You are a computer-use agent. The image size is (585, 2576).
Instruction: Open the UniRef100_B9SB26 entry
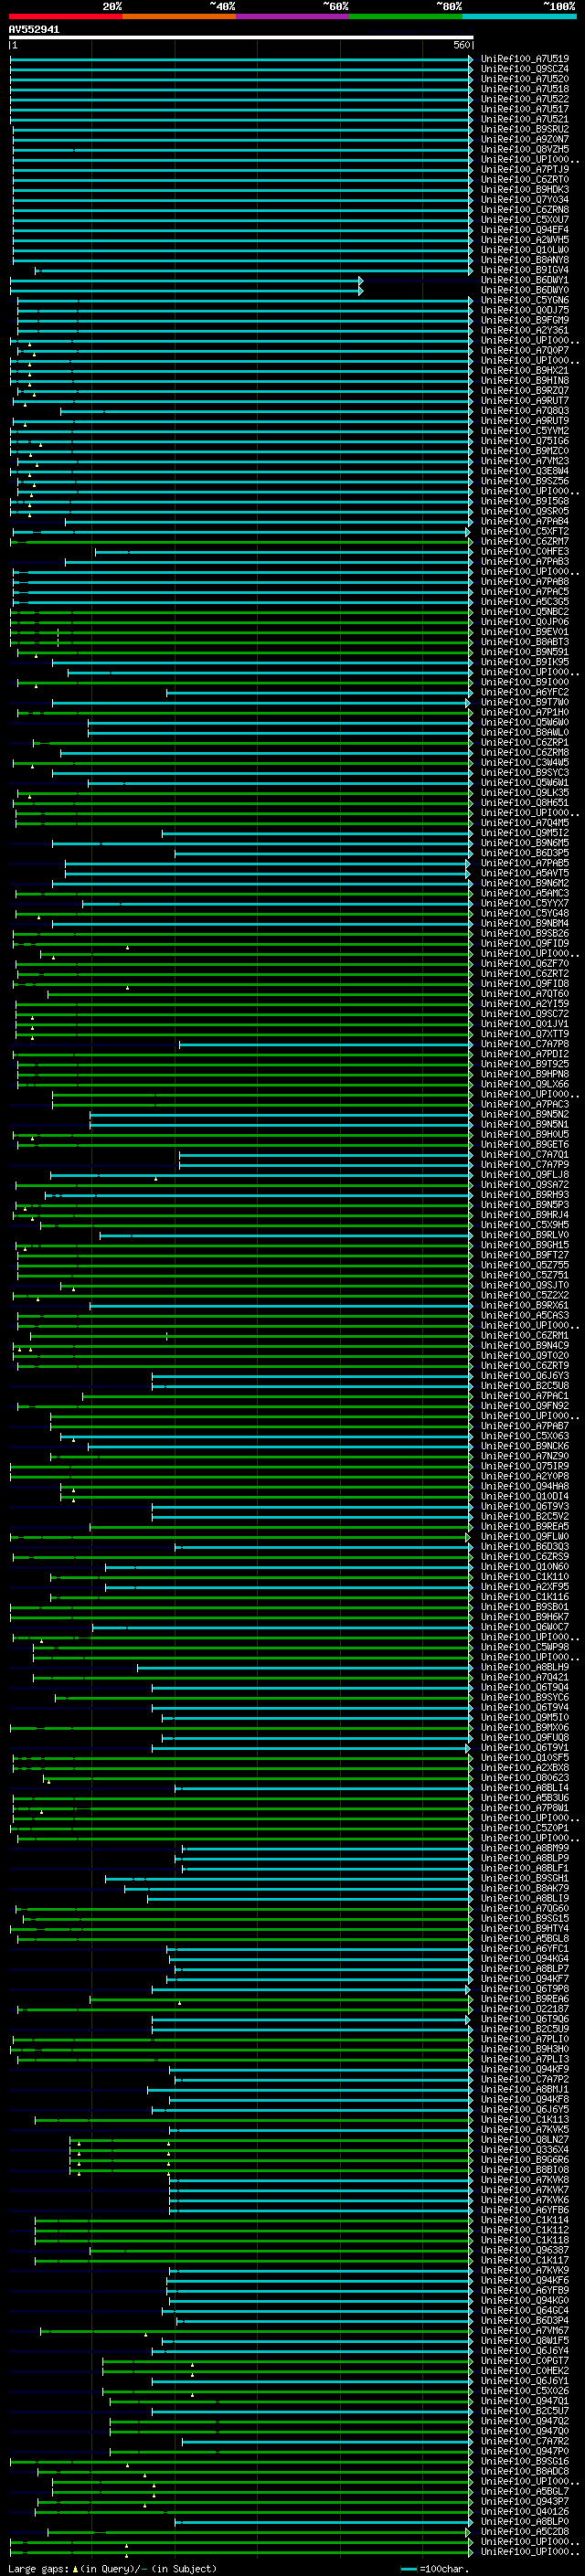pos(525,933)
